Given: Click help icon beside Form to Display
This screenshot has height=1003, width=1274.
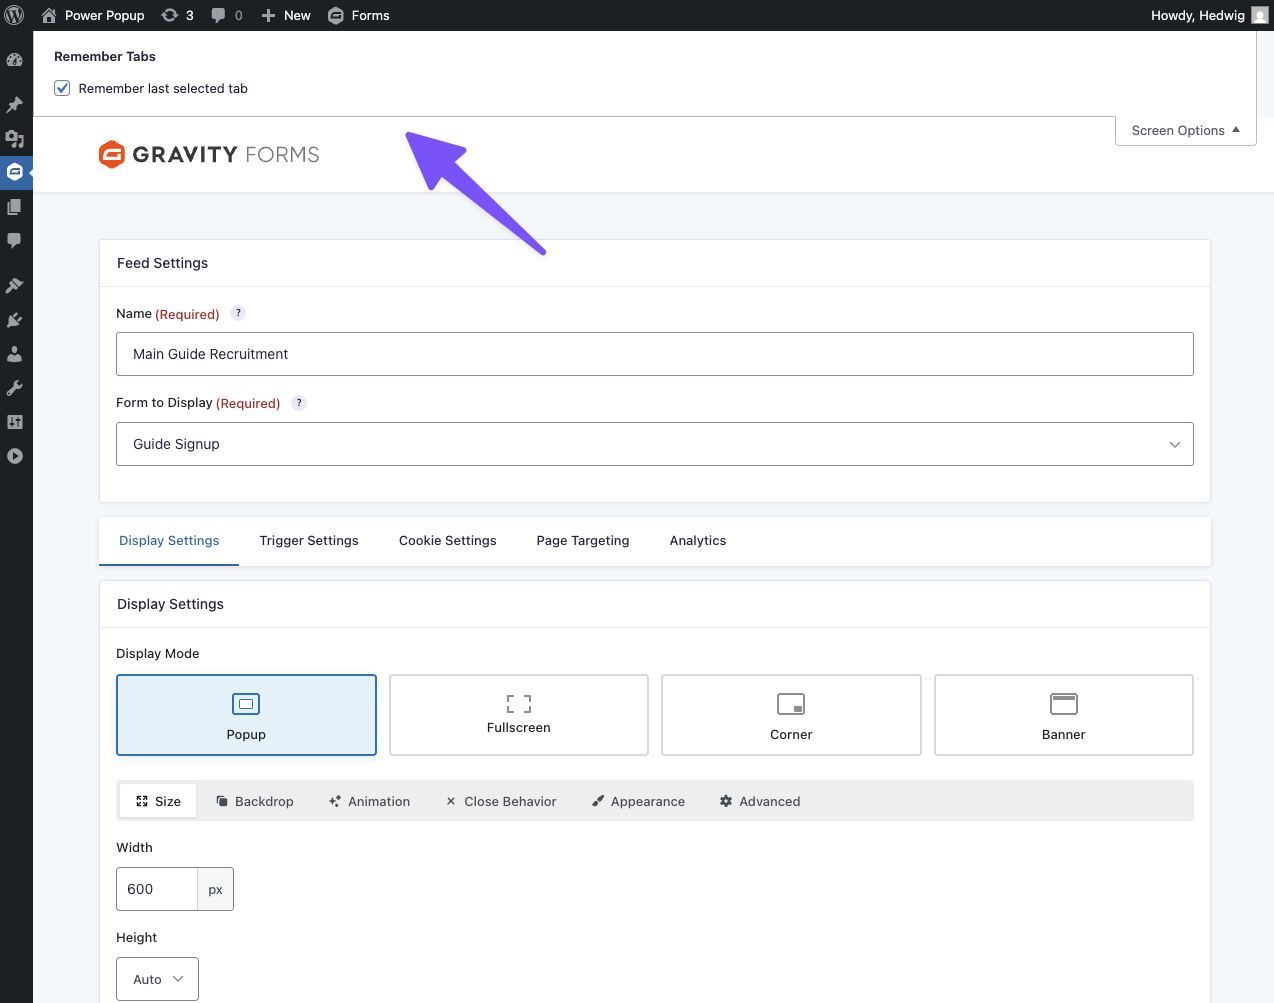Looking at the screenshot, I should (299, 403).
